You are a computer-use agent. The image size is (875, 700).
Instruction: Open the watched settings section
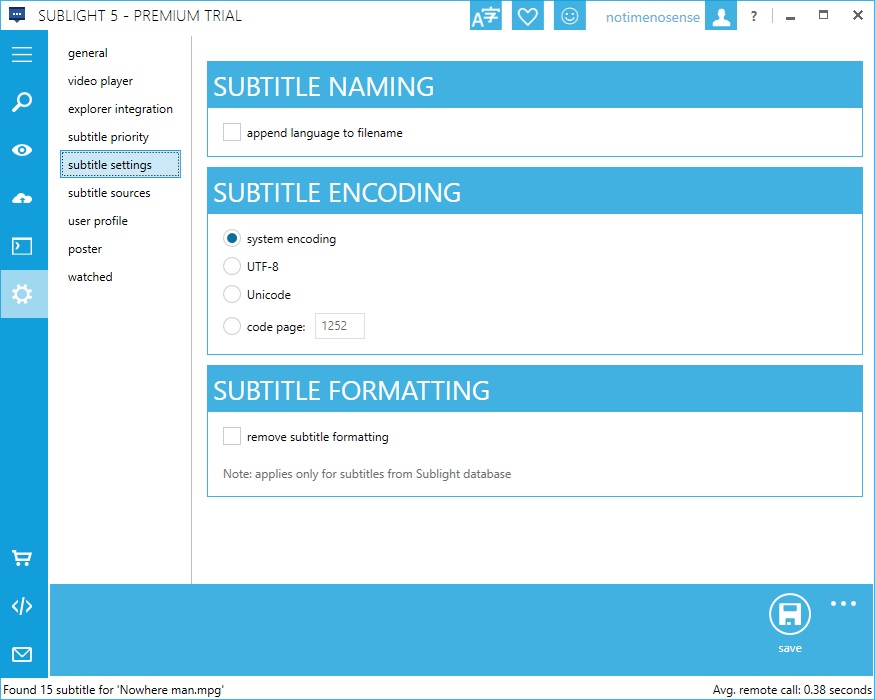click(90, 277)
